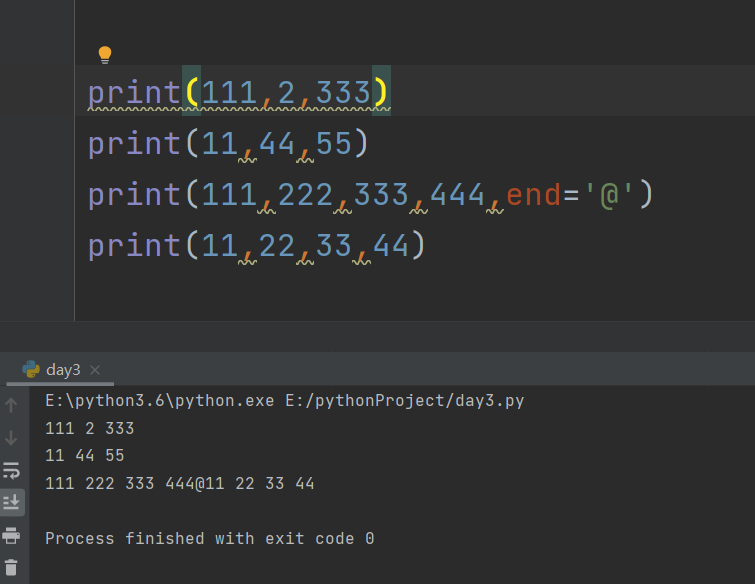
Task: Select the day3 run tab
Action: [x=60, y=370]
